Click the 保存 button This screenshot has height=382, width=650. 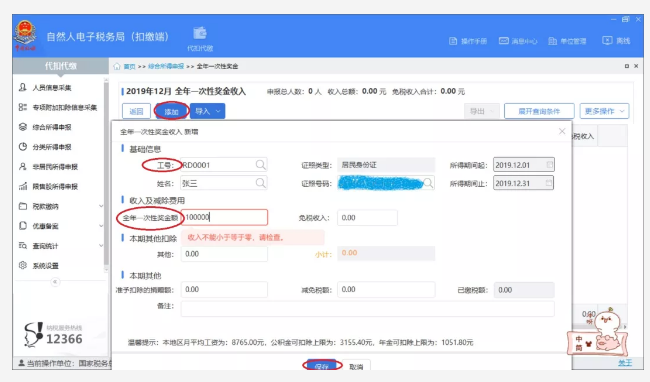(322, 366)
